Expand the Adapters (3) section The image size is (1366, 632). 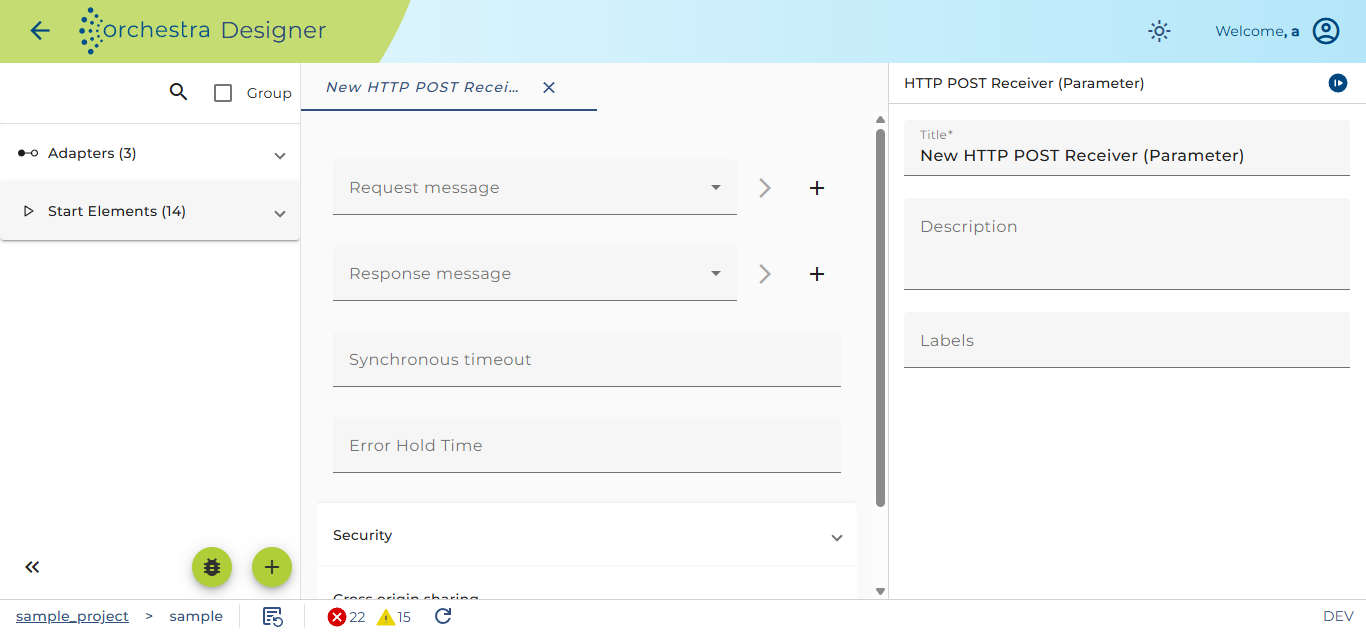tap(150, 153)
